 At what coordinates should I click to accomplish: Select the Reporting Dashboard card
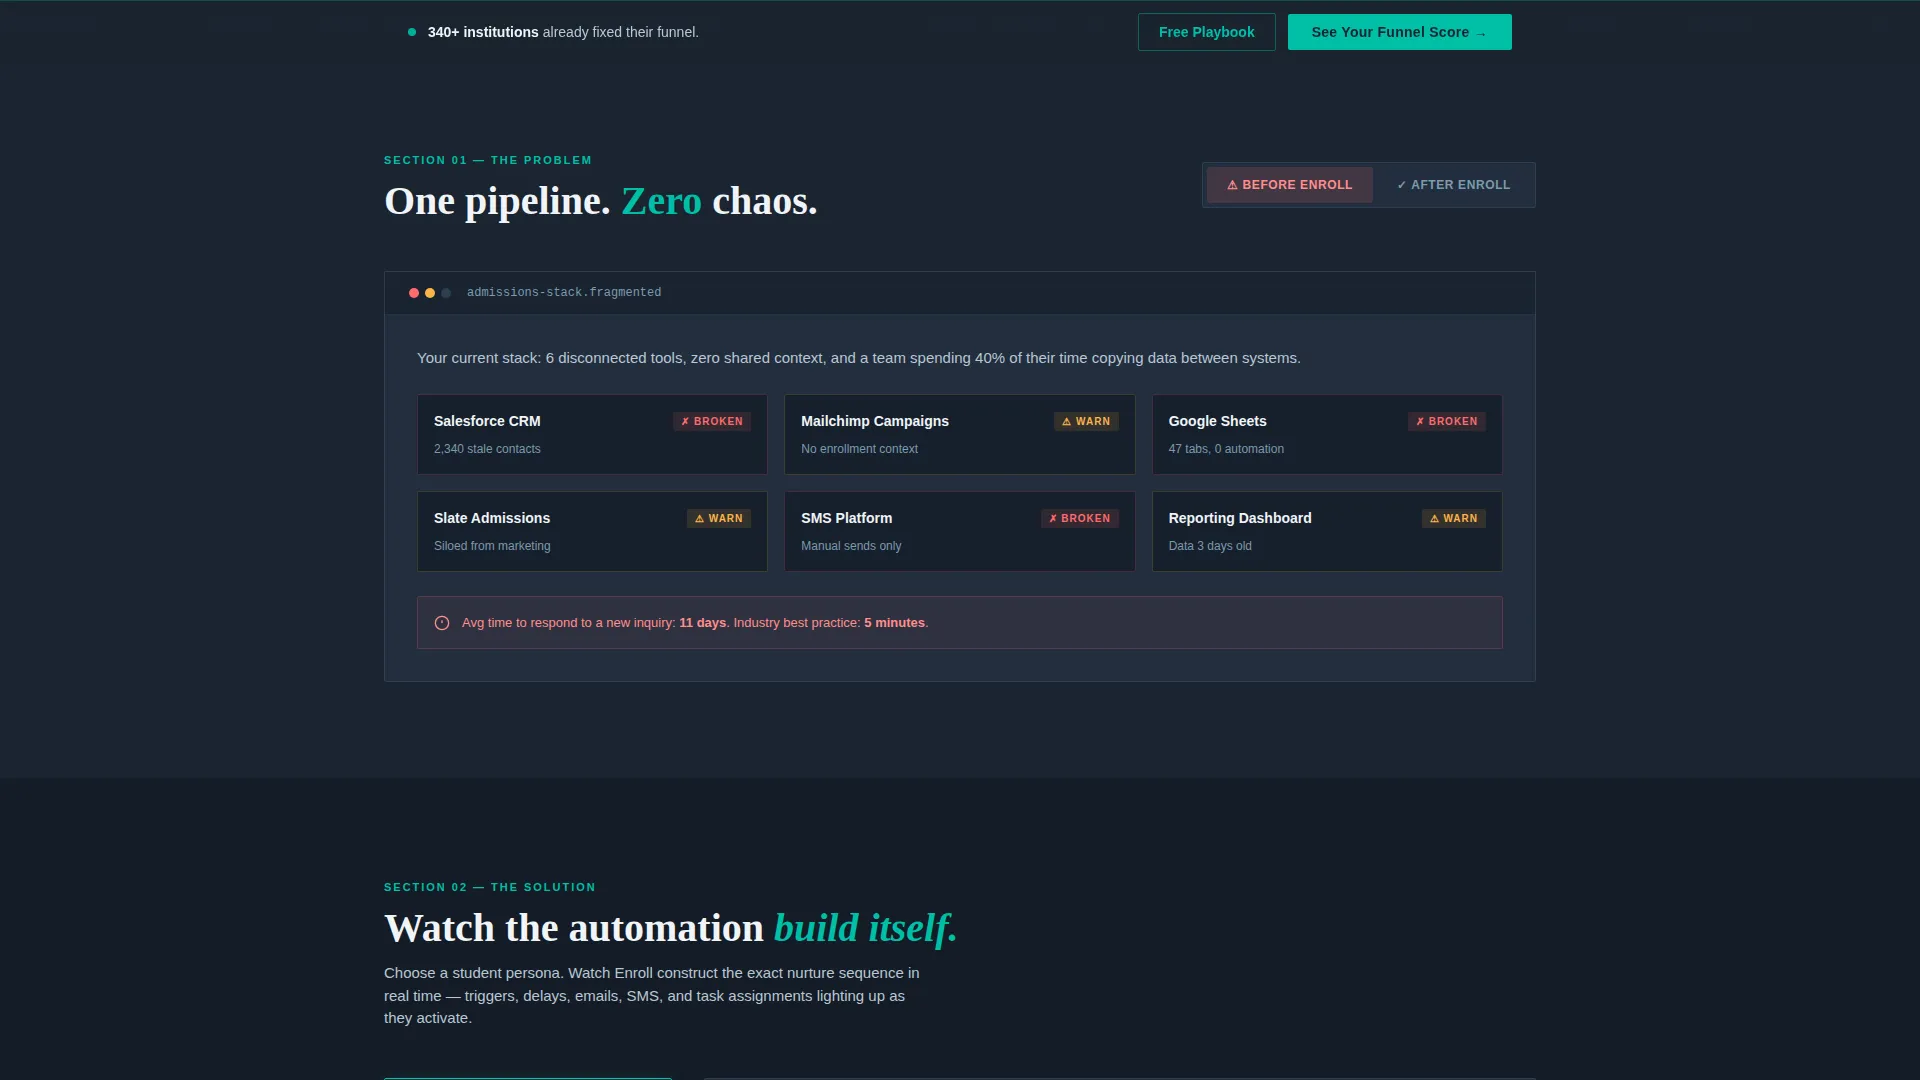coord(1327,531)
